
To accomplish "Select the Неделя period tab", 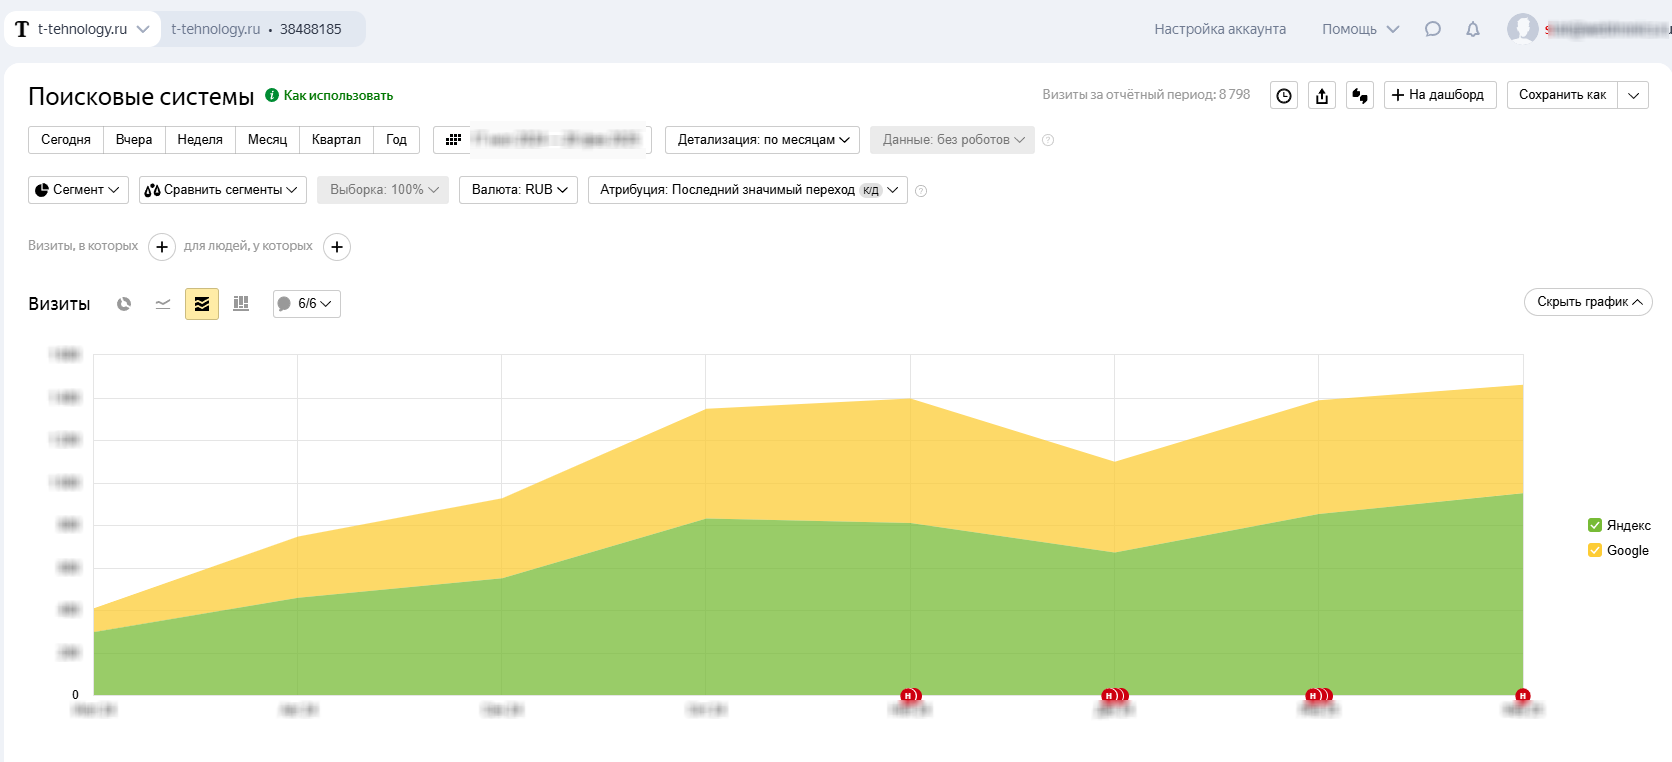I will click(200, 140).
